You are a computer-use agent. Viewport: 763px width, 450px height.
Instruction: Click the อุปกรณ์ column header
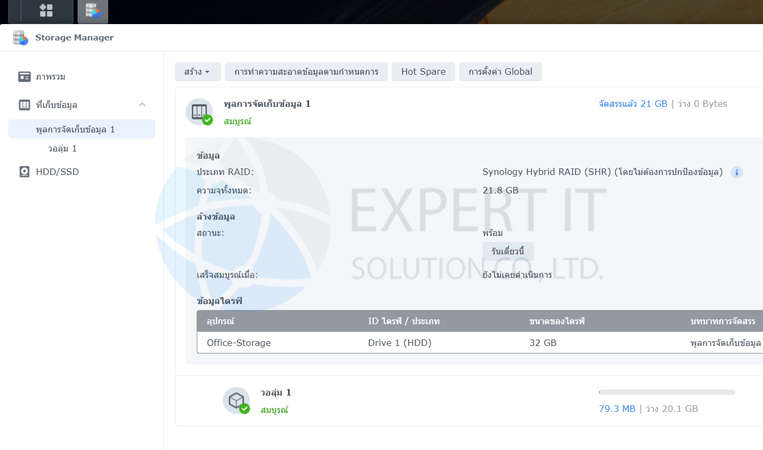pos(220,321)
